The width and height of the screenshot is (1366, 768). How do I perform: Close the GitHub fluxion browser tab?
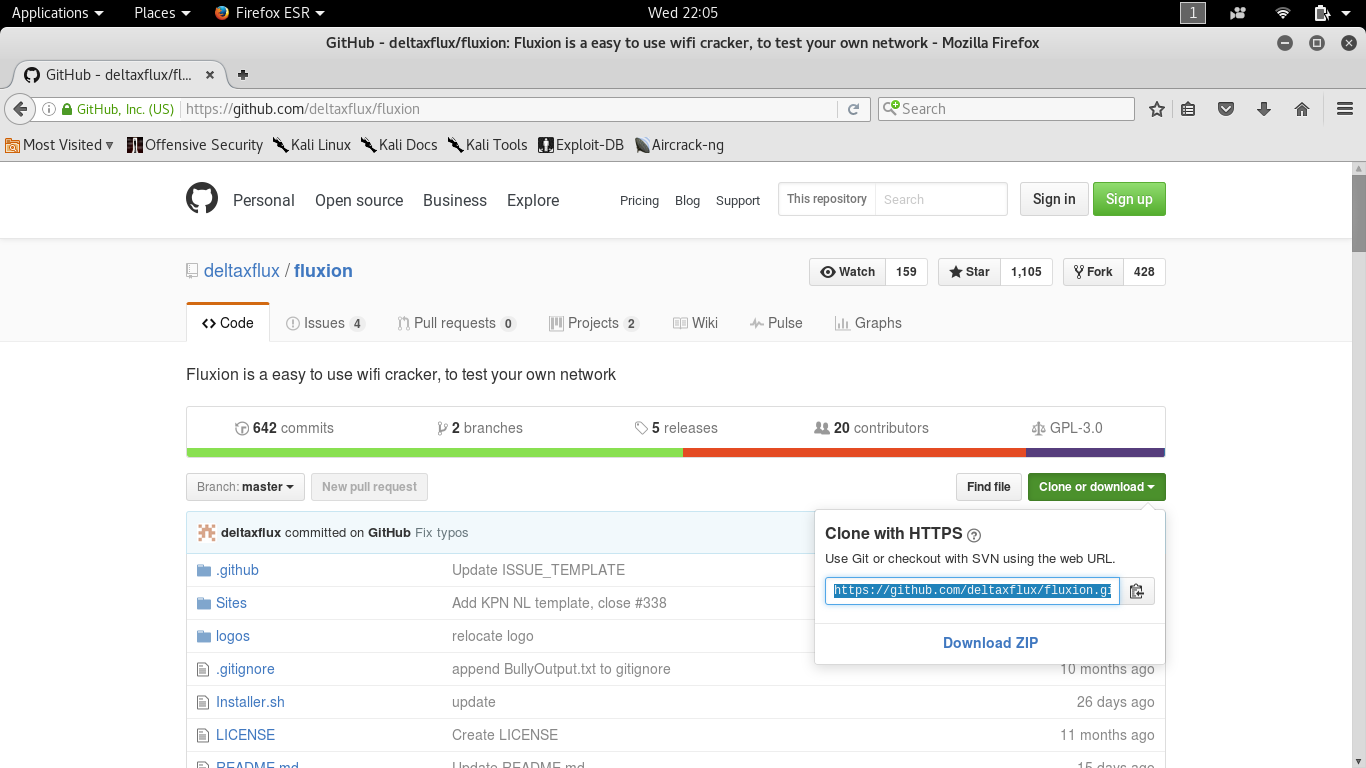click(210, 75)
